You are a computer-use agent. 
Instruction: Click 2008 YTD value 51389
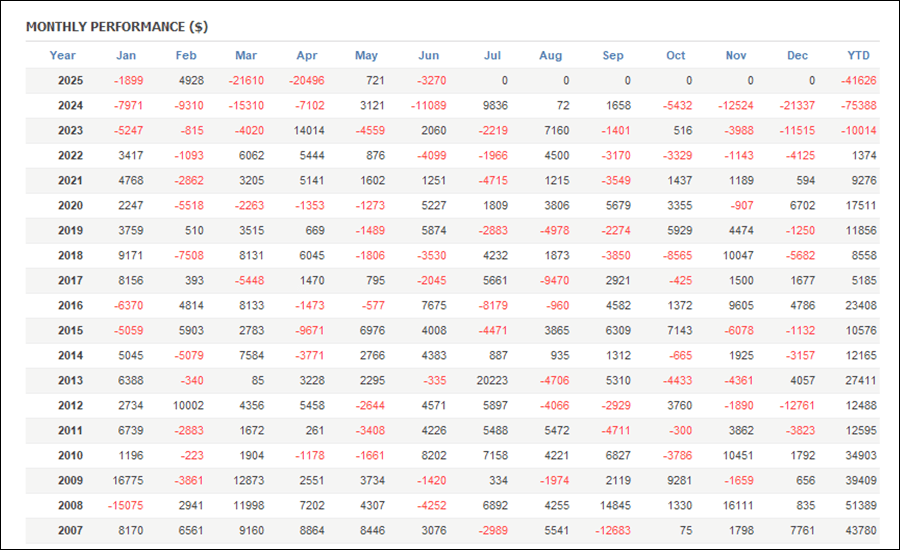coord(861,505)
